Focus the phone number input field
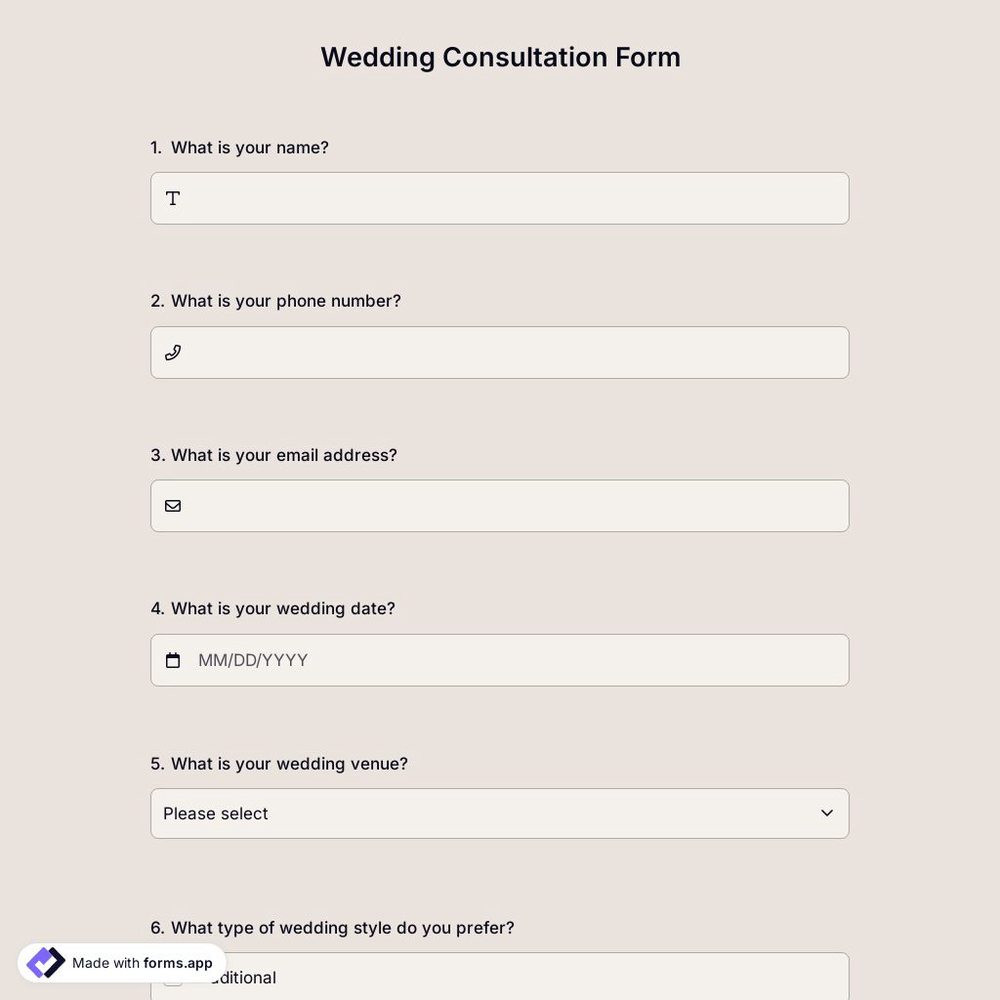This screenshot has height=1000, width=1000. click(500, 352)
